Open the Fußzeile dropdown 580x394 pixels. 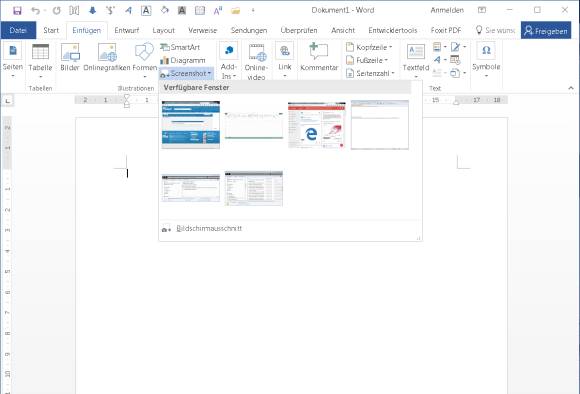[x=367, y=60]
